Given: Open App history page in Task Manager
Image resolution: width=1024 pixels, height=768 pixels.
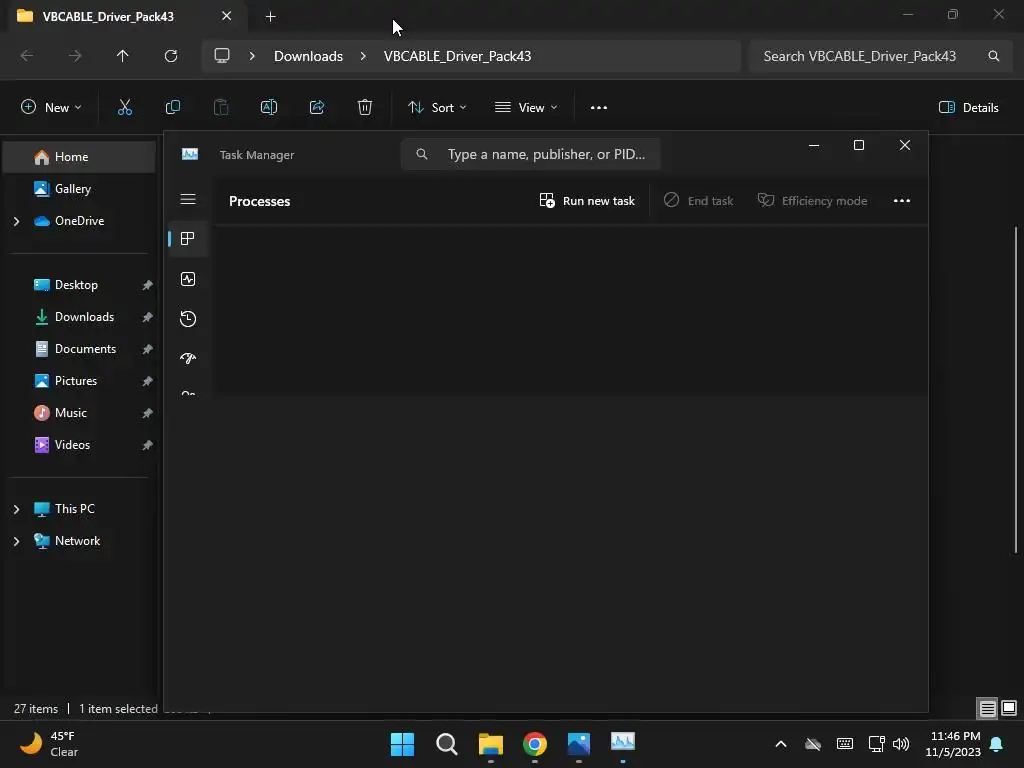Looking at the screenshot, I should [x=188, y=319].
